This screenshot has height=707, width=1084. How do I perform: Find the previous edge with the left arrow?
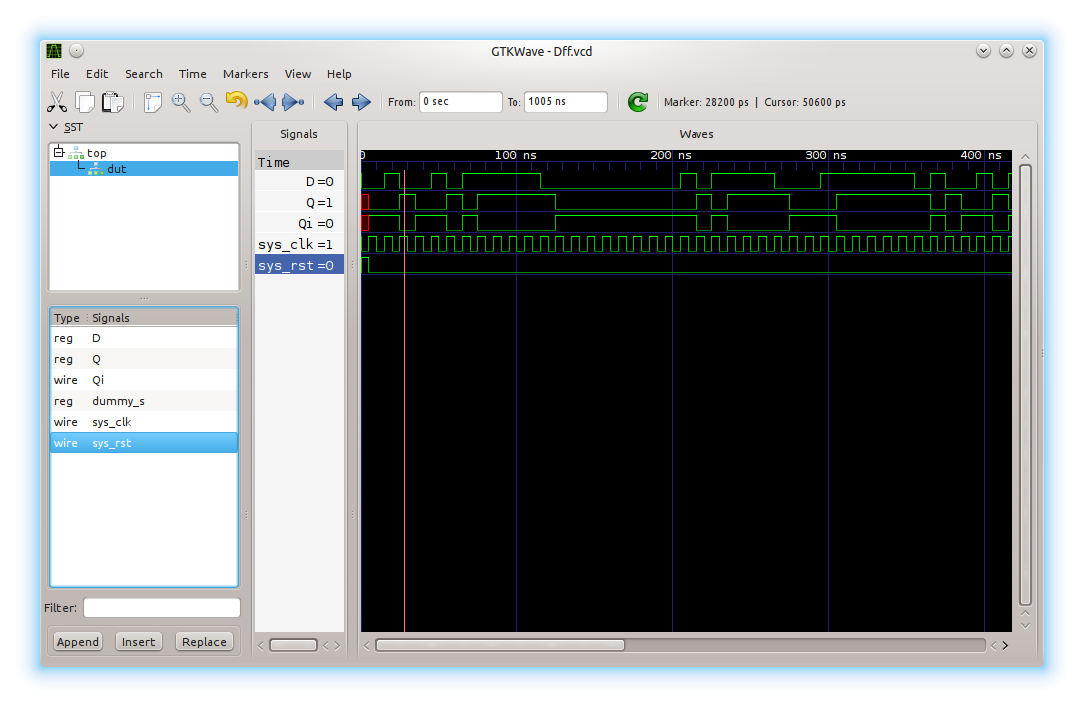click(333, 102)
